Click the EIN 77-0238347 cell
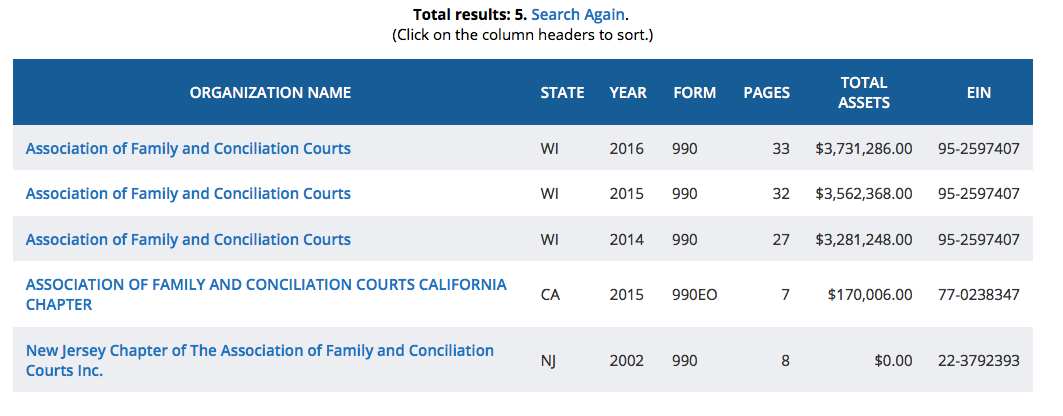Image resolution: width=1063 pixels, height=416 pixels. click(978, 295)
